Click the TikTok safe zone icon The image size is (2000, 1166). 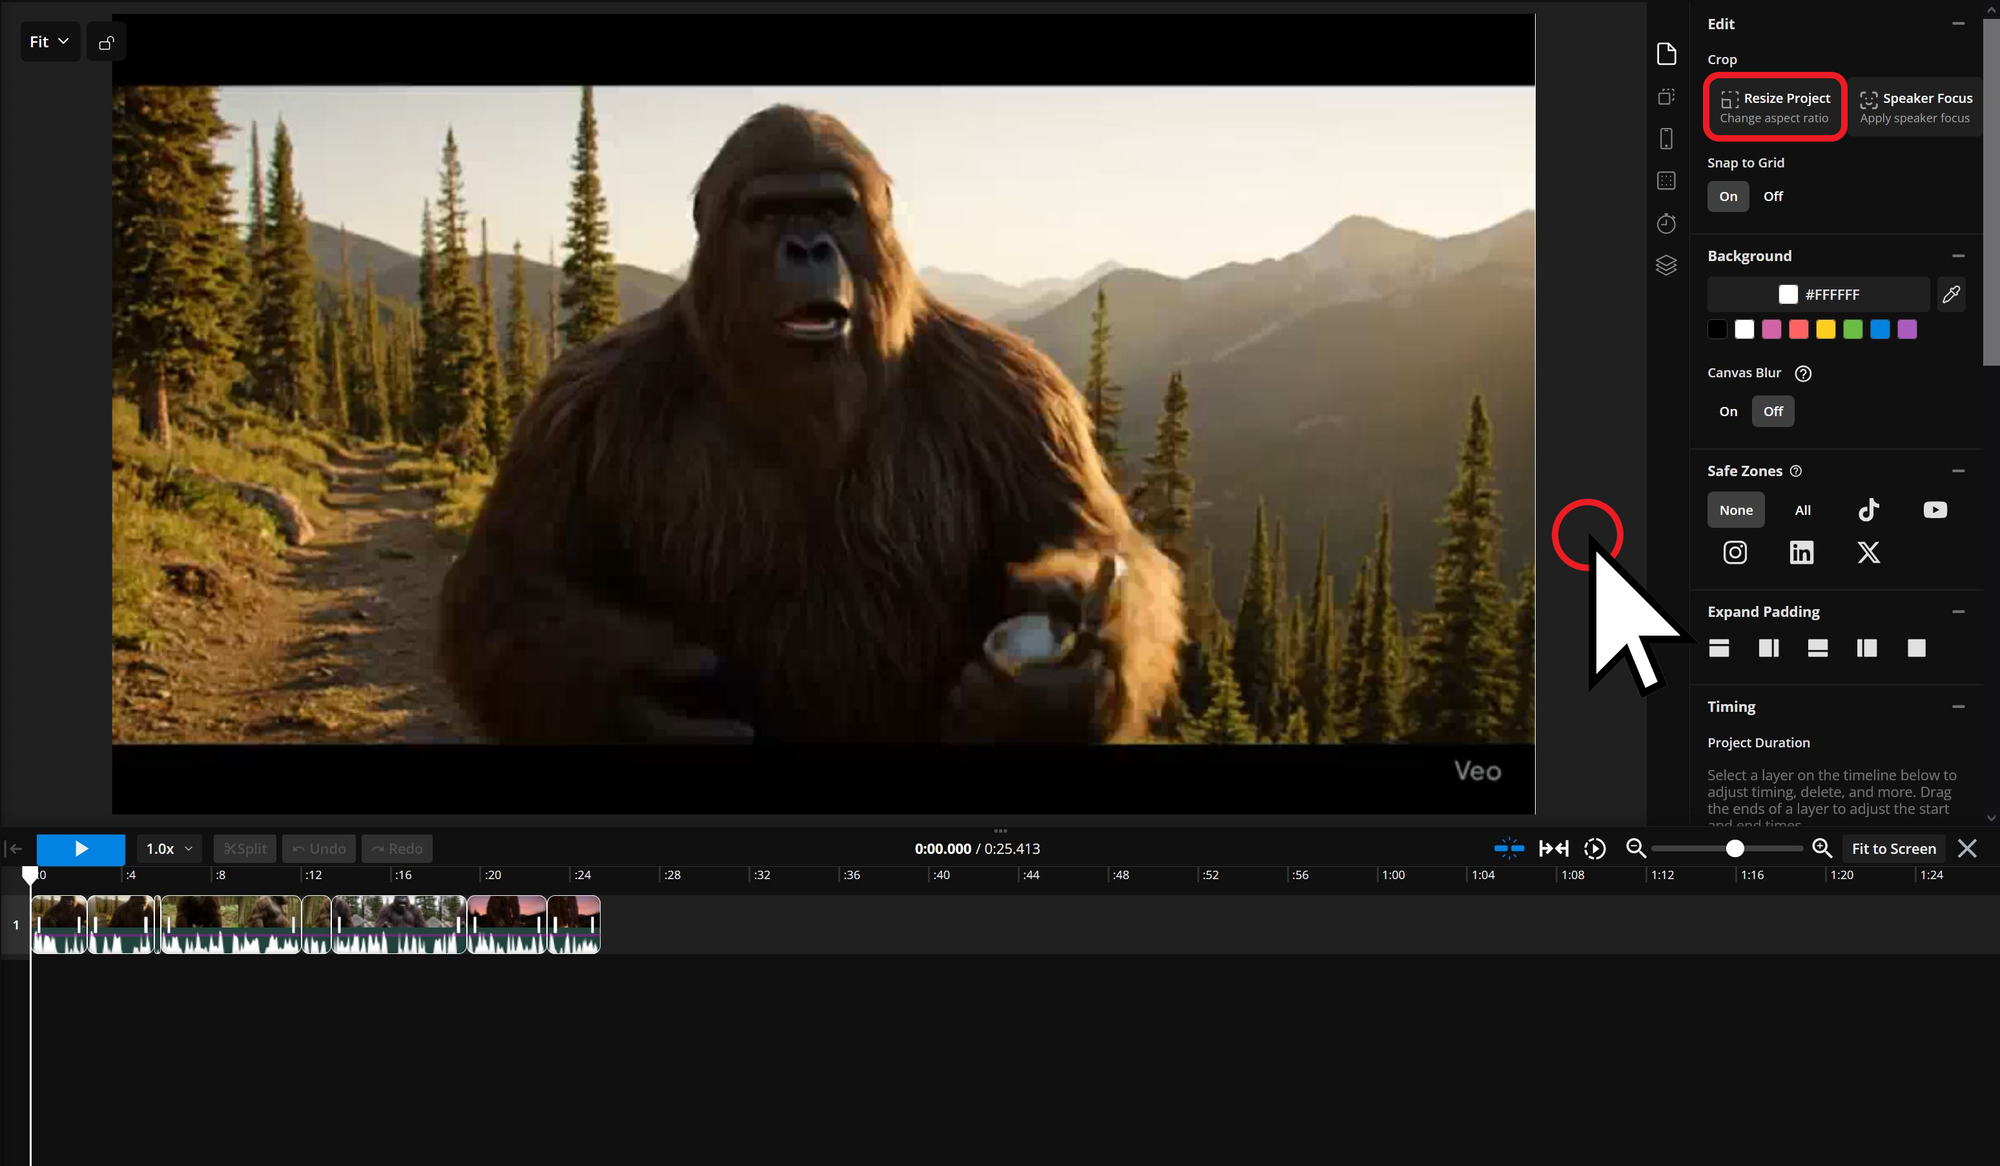[1868, 510]
